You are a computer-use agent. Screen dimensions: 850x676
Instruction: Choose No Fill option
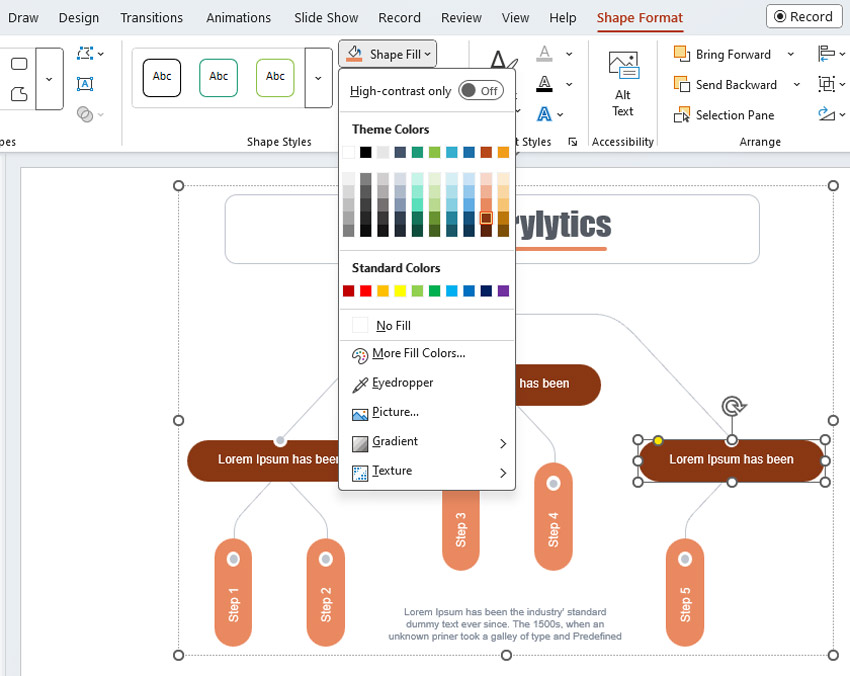(x=427, y=325)
